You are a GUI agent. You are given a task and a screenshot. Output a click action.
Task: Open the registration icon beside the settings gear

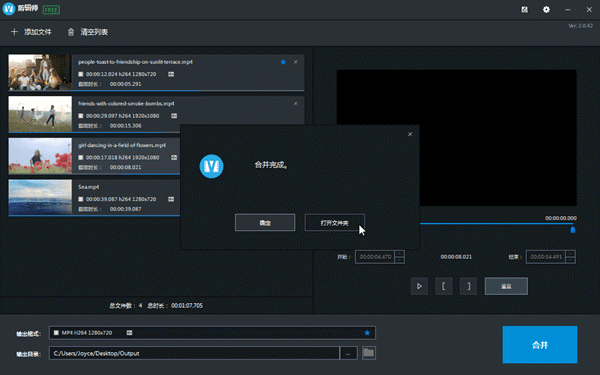525,10
